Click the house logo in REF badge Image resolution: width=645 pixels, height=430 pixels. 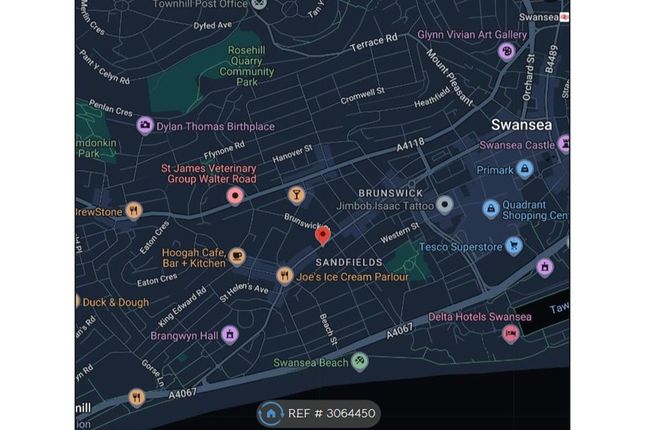click(x=271, y=414)
